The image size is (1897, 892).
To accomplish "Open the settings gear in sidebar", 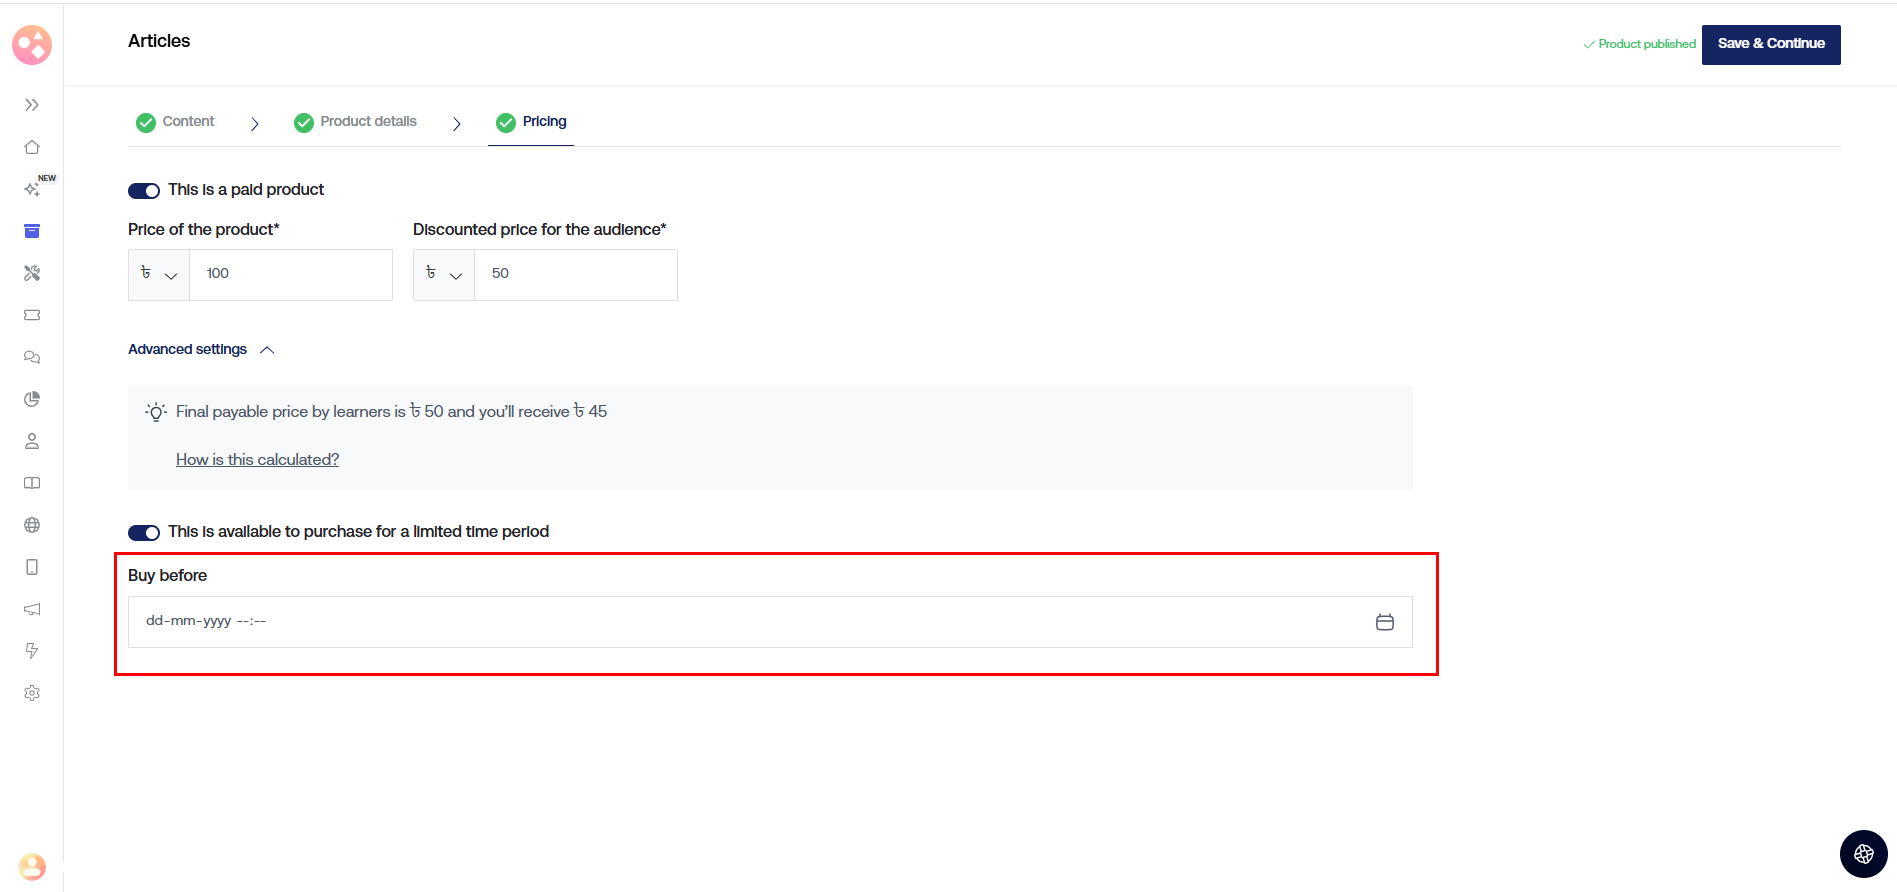I will pyautogui.click(x=32, y=693).
